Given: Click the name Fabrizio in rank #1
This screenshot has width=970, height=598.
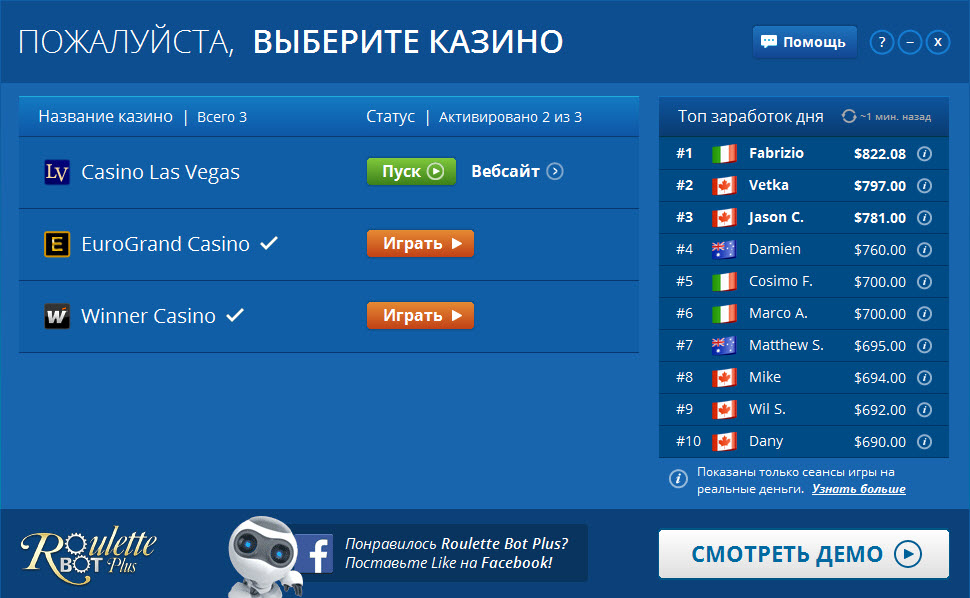Looking at the screenshot, I should (776, 153).
